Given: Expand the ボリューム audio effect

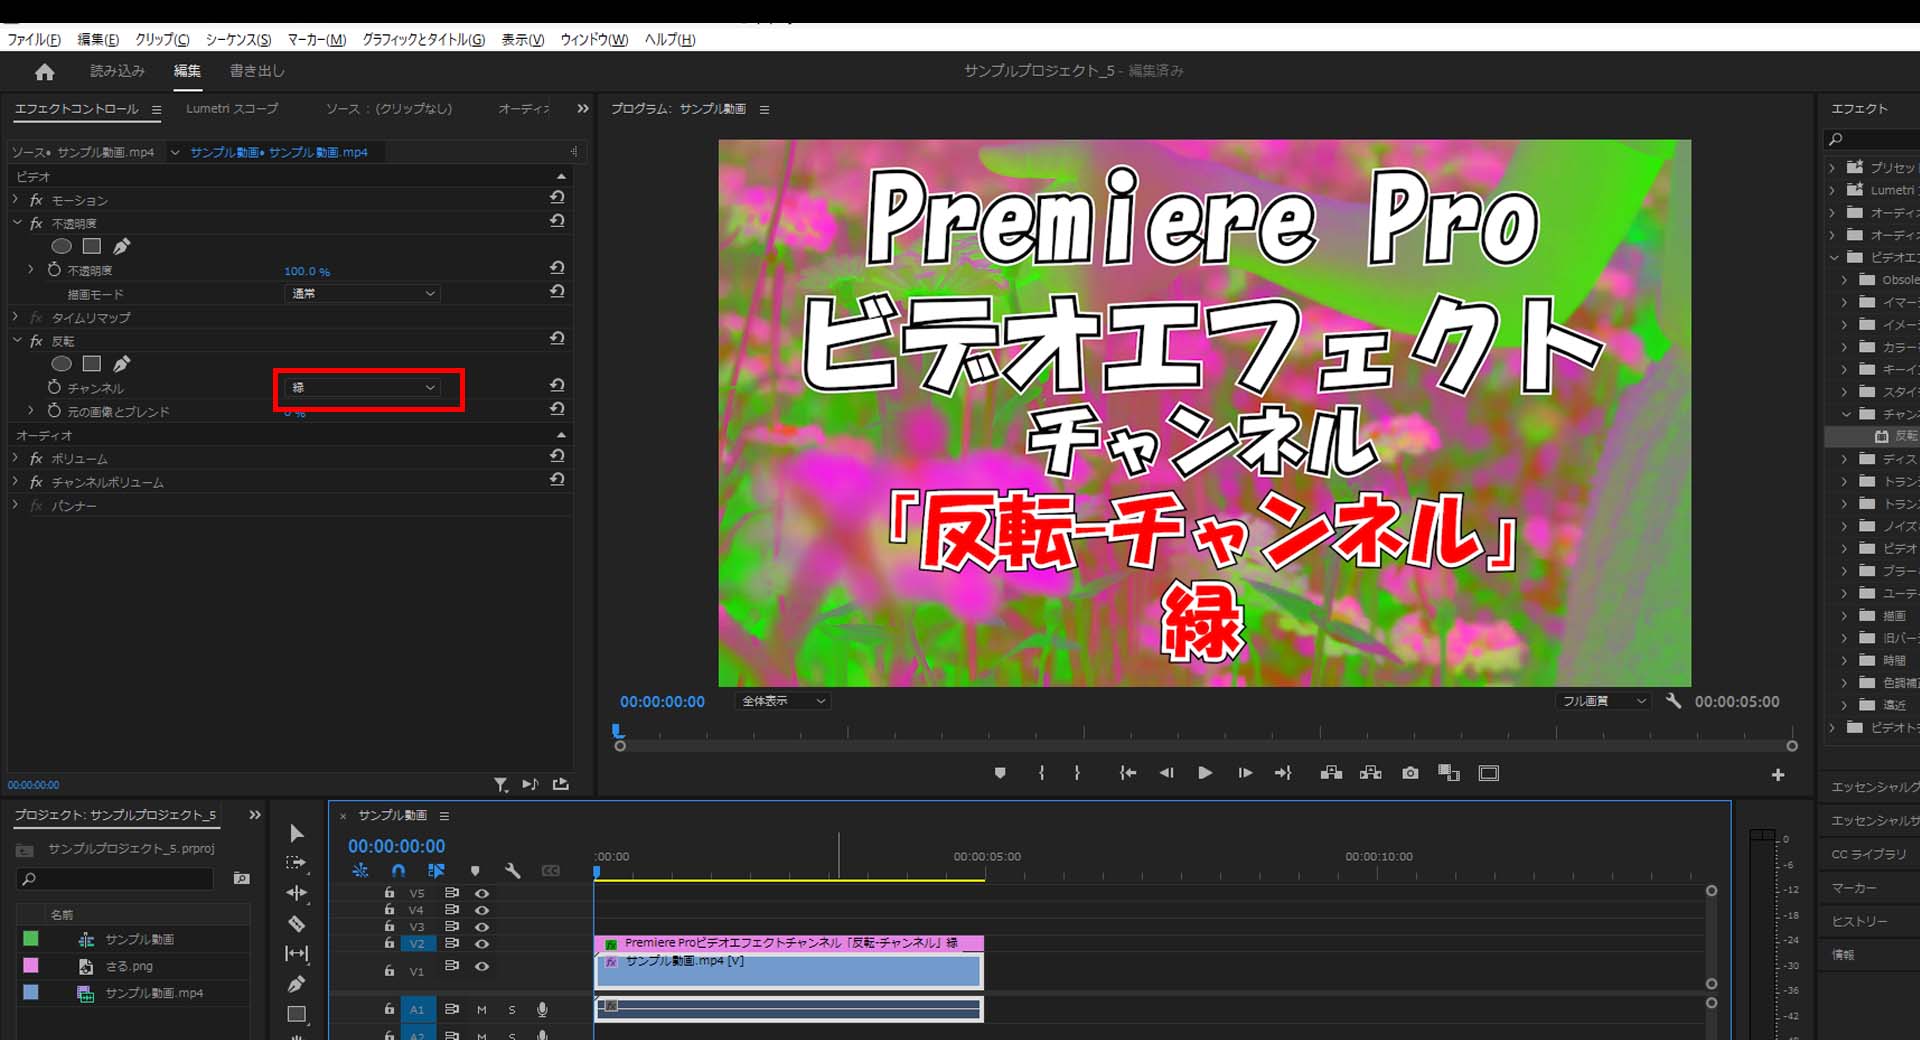Looking at the screenshot, I should coord(16,458).
